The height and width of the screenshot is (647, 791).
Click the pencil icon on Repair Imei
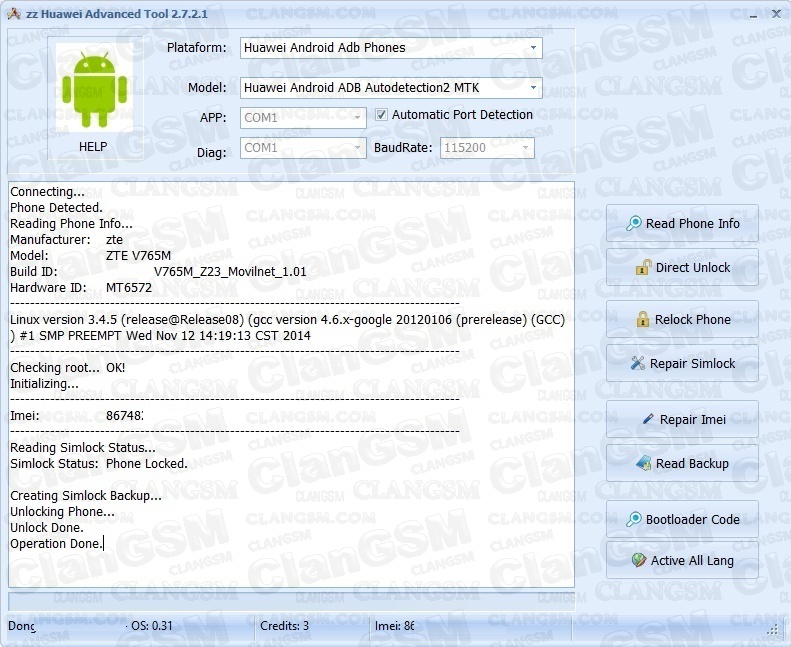(x=648, y=419)
